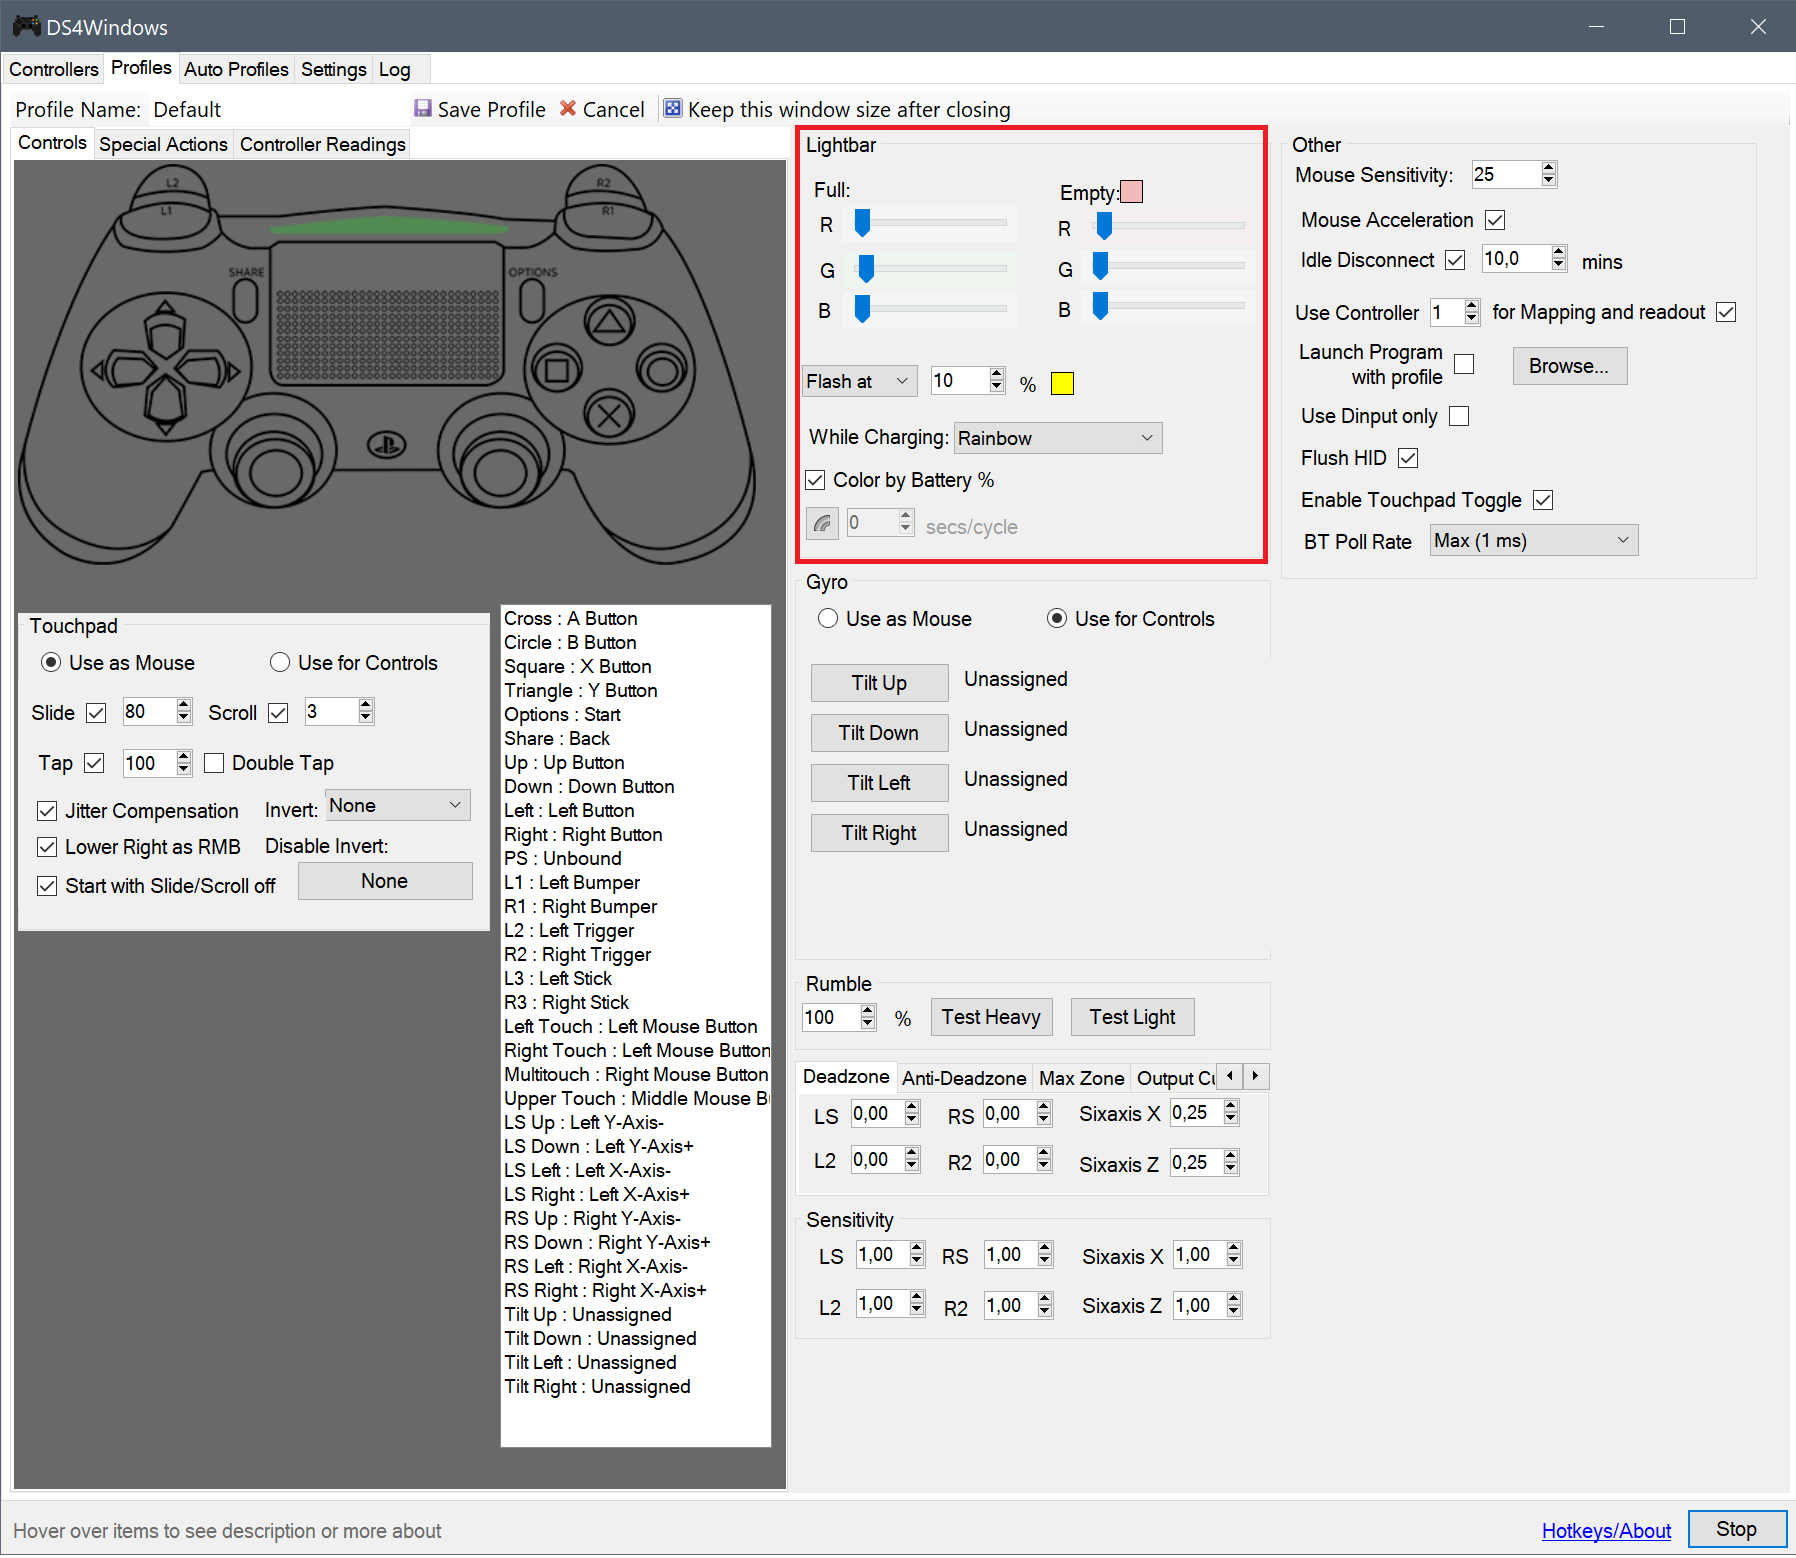Toggle Enable Touchpad Toggle checkbox

point(1543,500)
